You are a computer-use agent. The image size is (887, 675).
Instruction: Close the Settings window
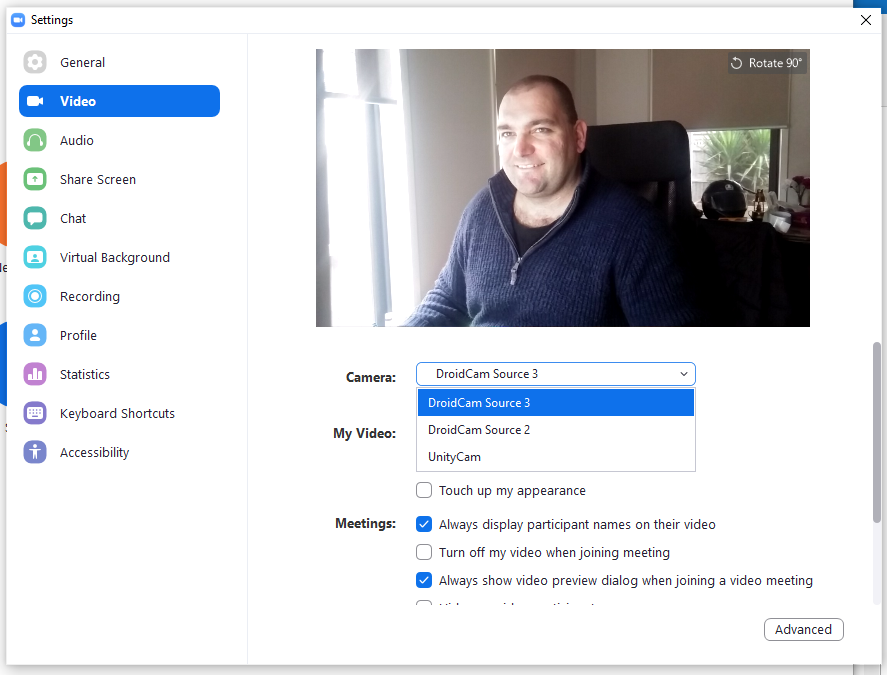pyautogui.click(x=866, y=20)
